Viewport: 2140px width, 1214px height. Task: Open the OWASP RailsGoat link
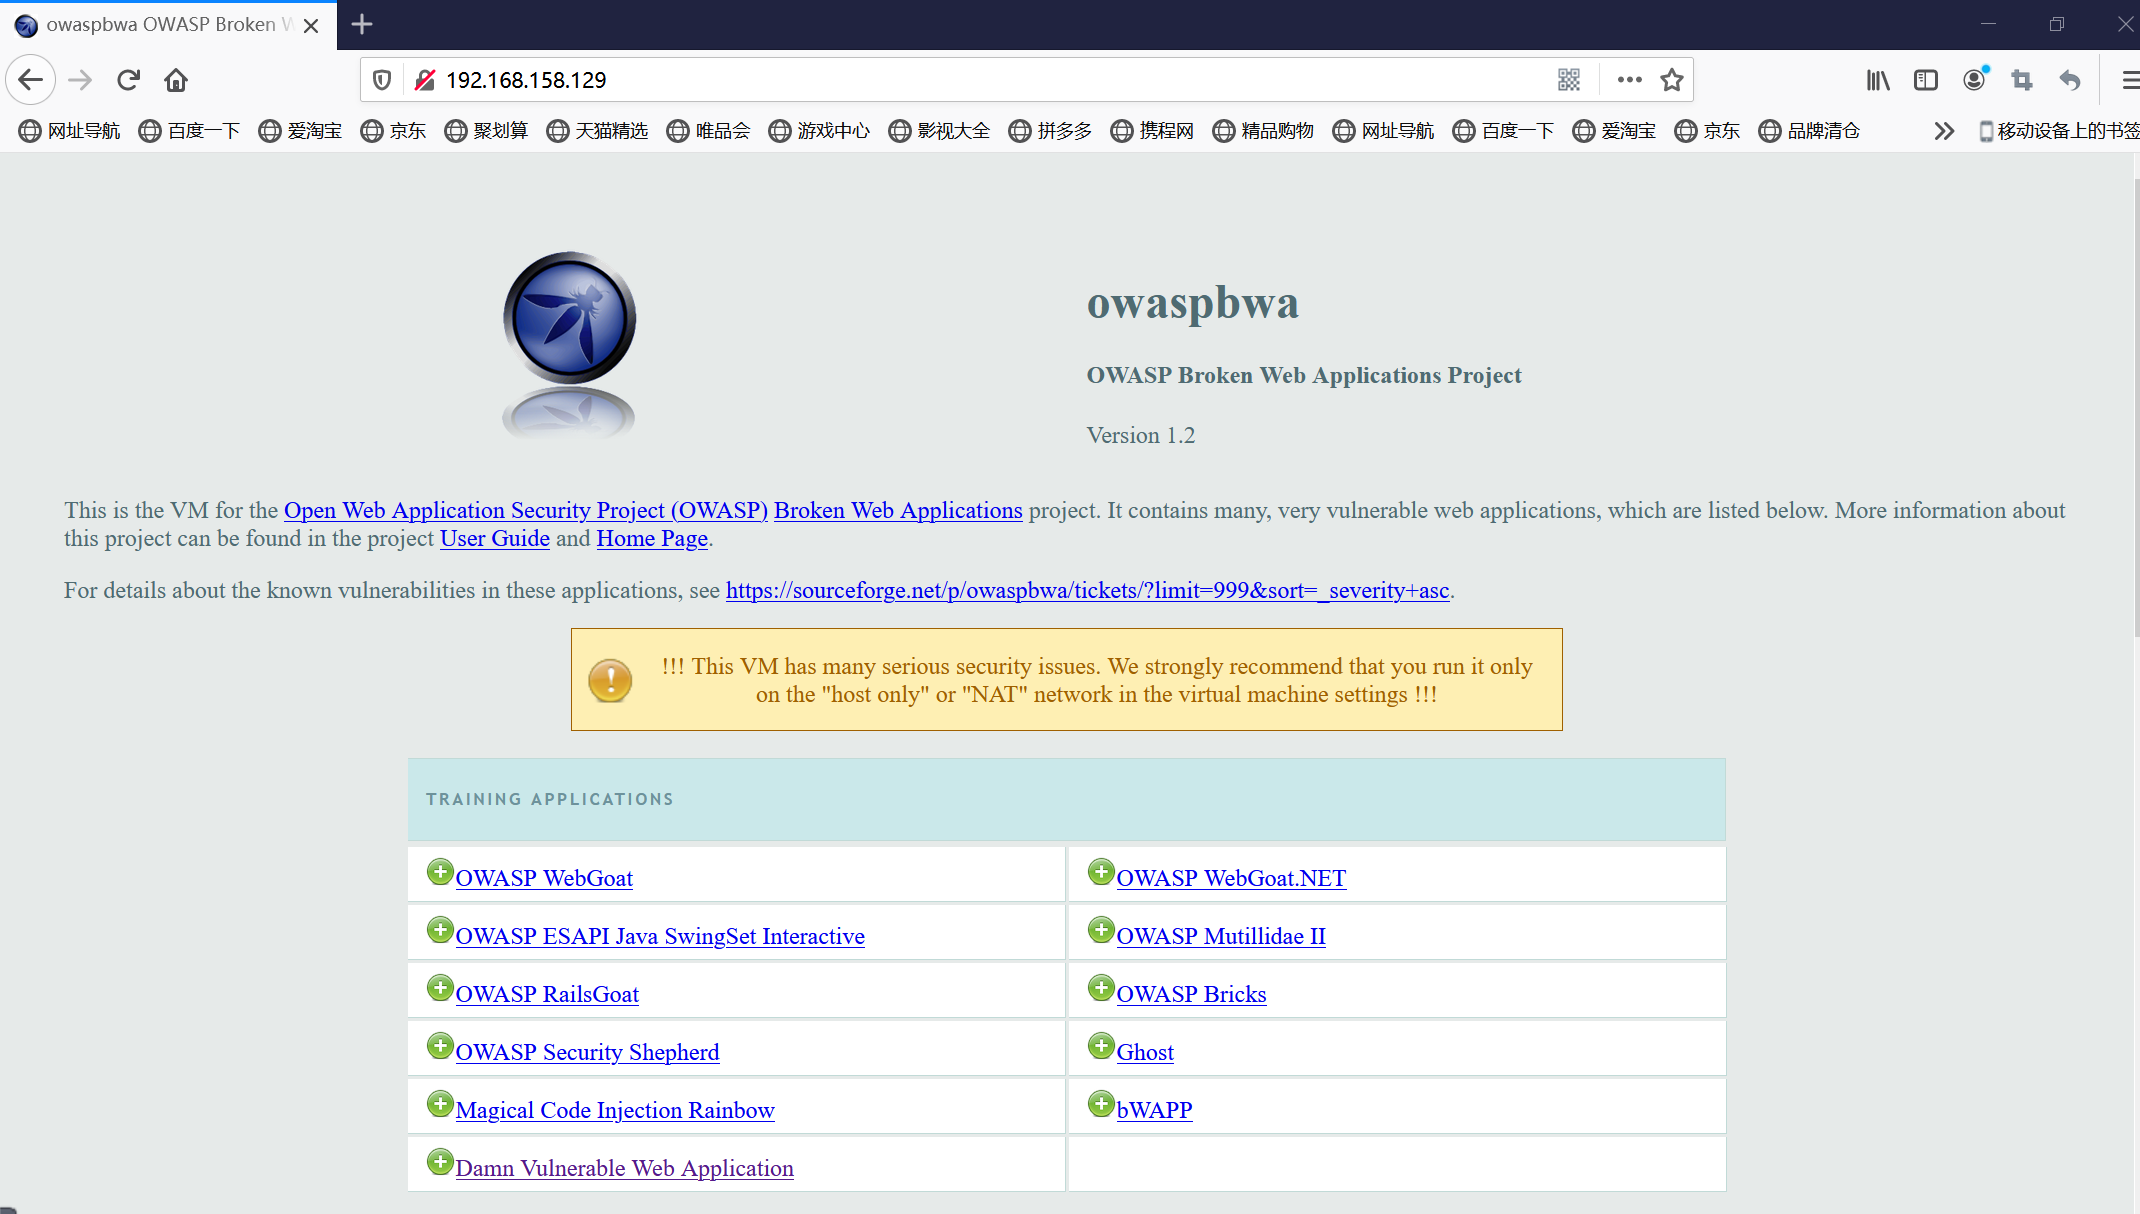pyautogui.click(x=547, y=994)
